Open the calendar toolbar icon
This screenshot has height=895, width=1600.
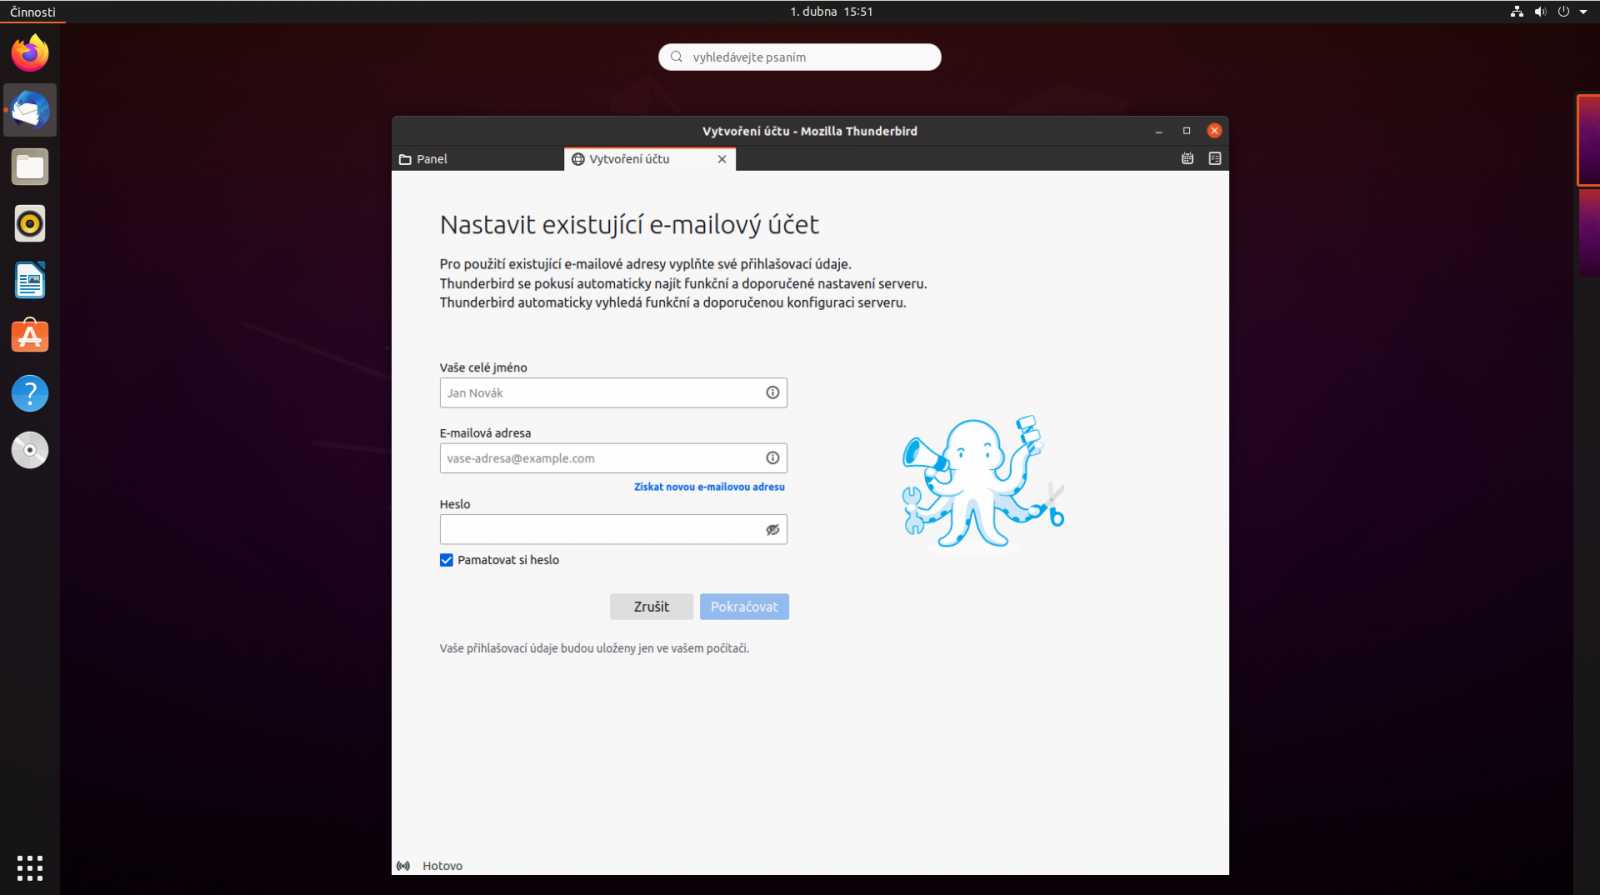pyautogui.click(x=1188, y=159)
